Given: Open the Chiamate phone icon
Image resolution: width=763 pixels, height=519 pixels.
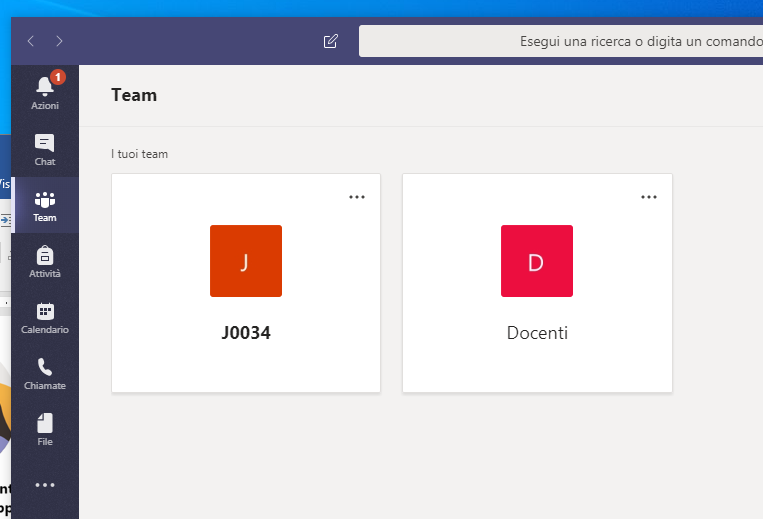Looking at the screenshot, I should tap(45, 374).
